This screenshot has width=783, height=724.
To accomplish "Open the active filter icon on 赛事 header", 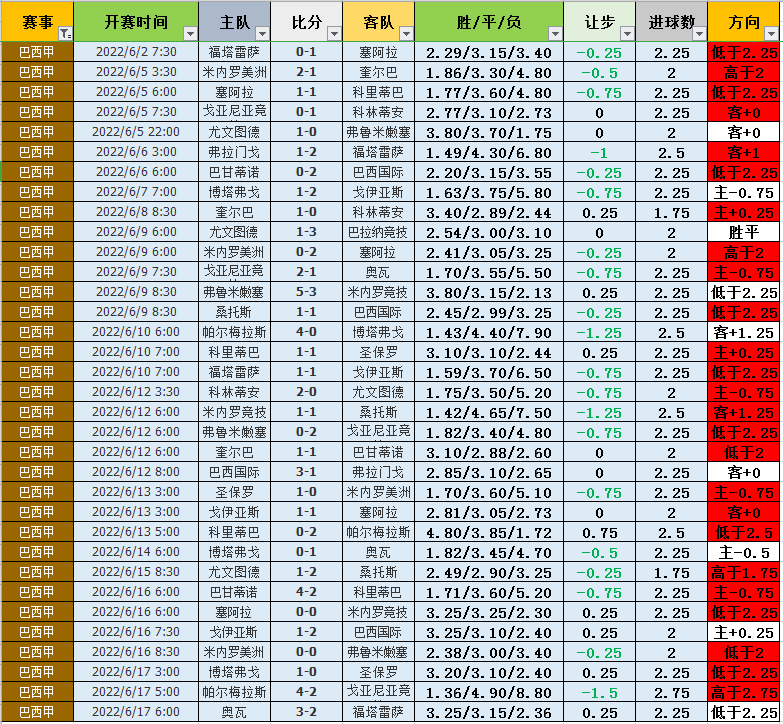I will tap(64, 34).
